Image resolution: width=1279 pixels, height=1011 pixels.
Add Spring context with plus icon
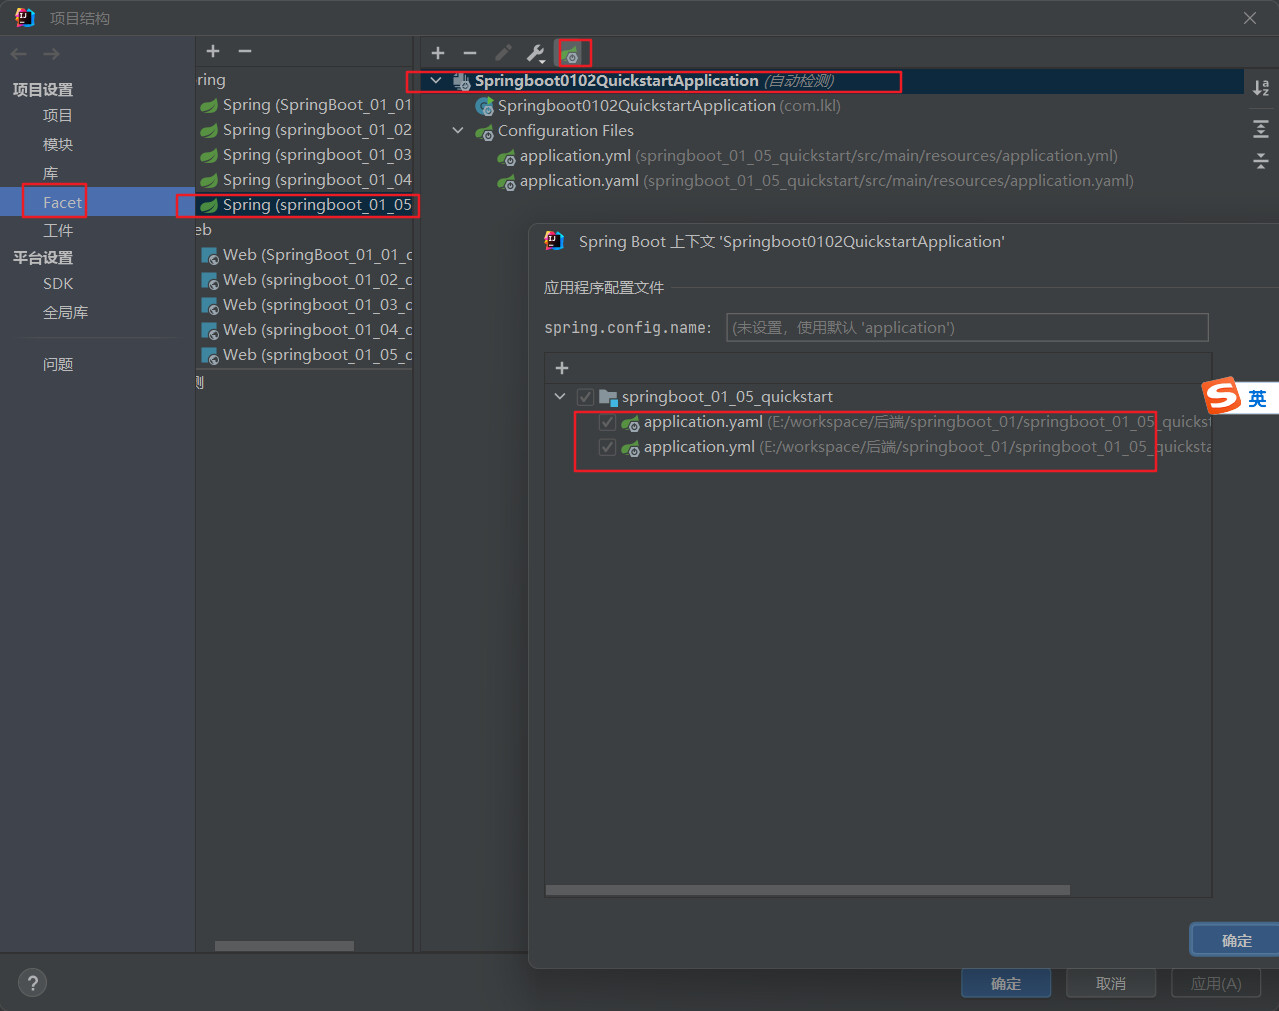click(x=438, y=53)
